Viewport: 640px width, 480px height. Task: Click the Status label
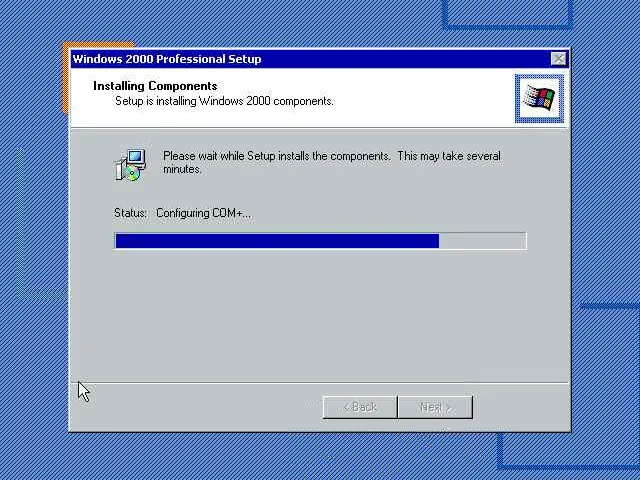point(130,213)
